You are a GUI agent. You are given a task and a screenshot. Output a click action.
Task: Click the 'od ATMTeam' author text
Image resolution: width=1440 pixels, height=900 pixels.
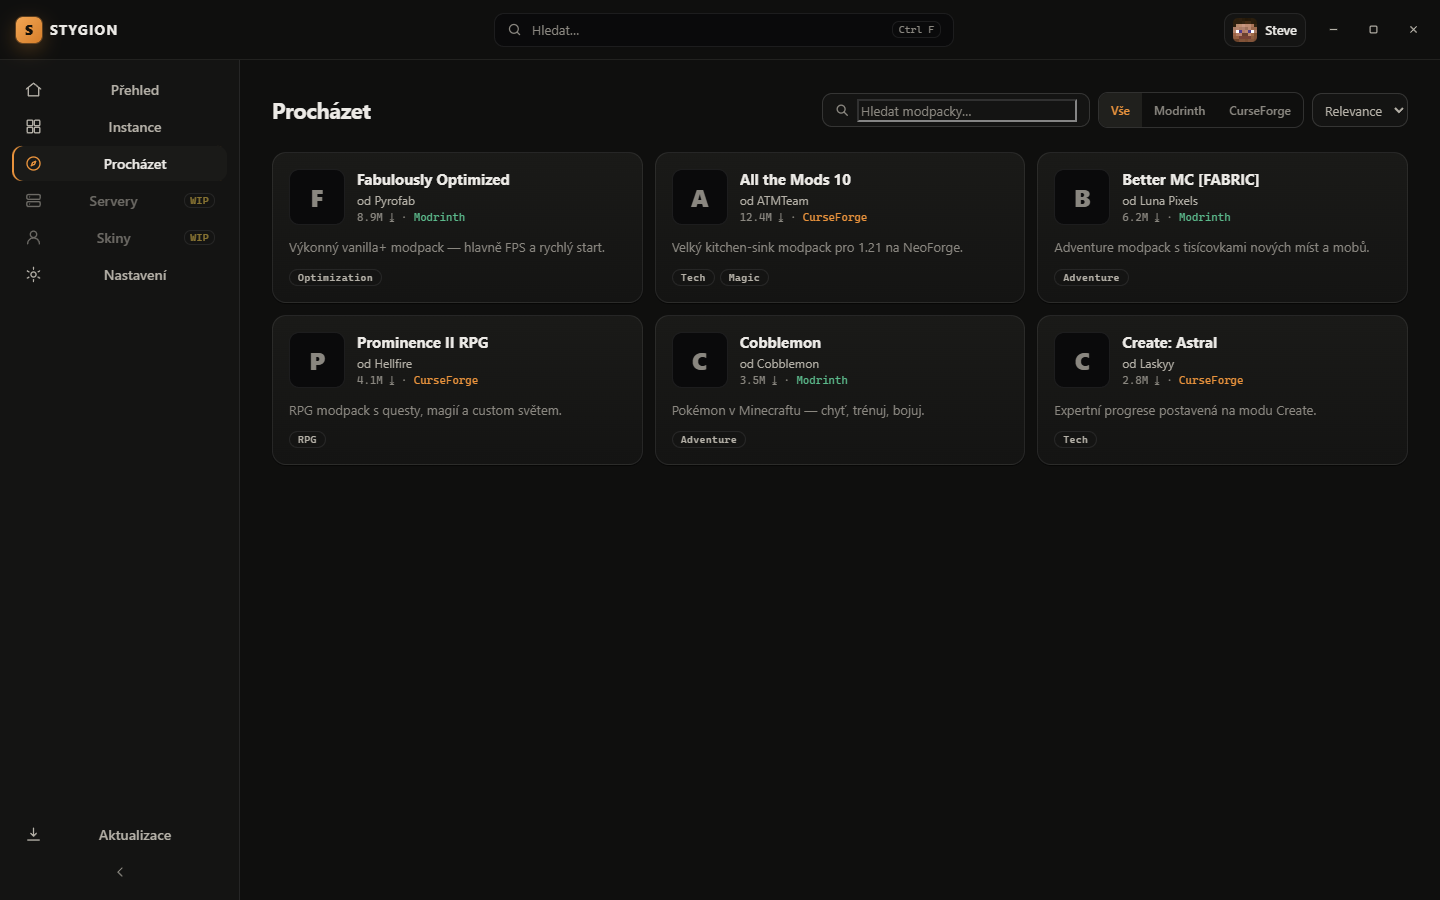click(x=774, y=201)
